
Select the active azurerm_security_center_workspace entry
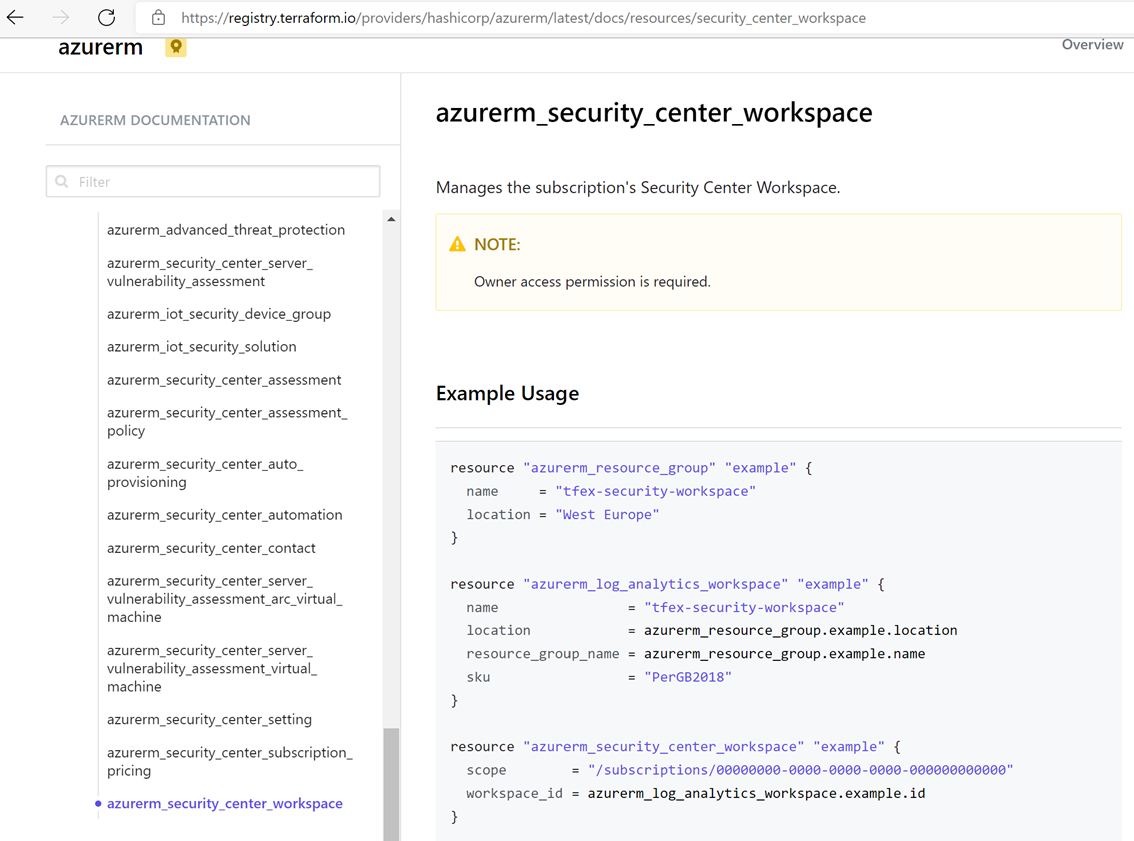tap(225, 803)
